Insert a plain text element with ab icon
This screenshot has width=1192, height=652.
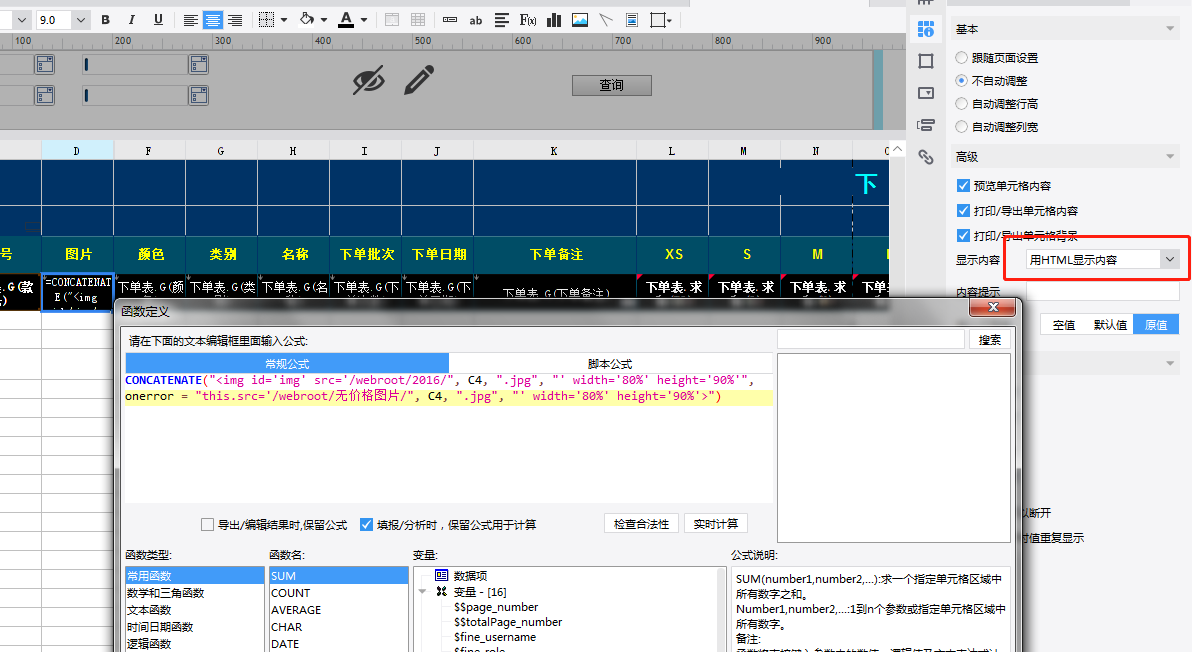coord(476,21)
